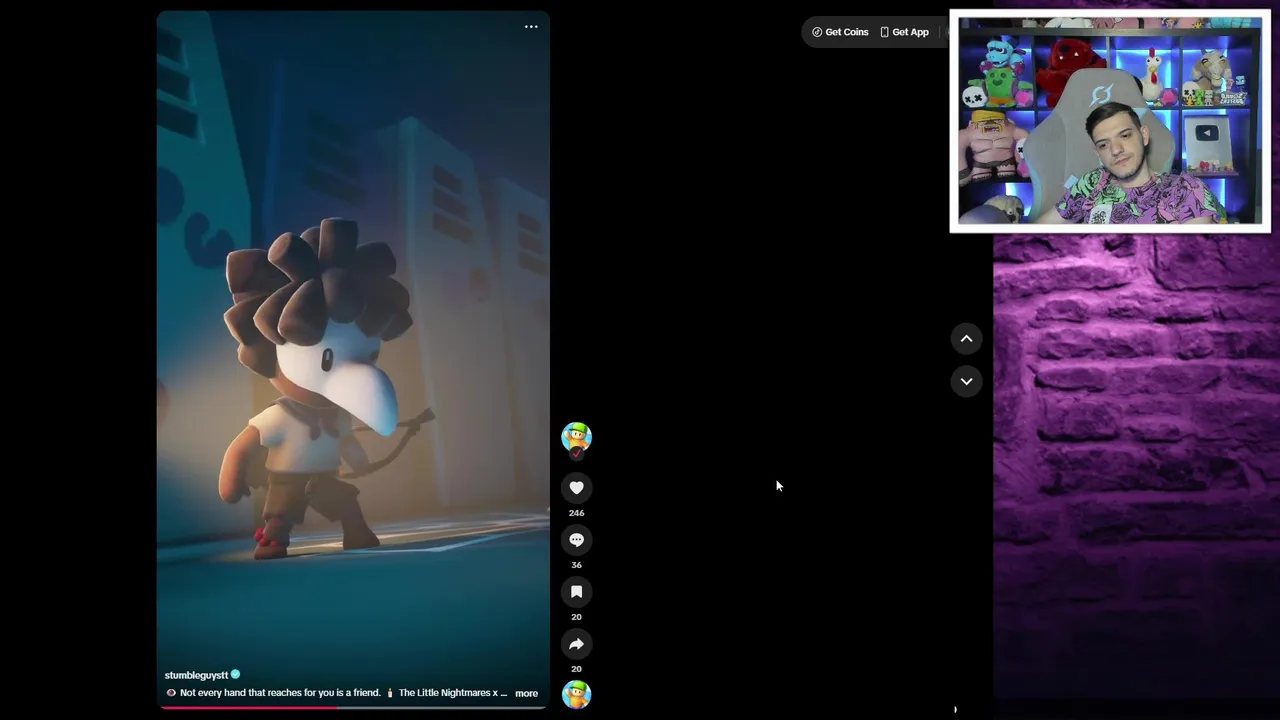Image resolution: width=1280 pixels, height=720 pixels.
Task: Click the video progress bar
Action: pos(353,707)
